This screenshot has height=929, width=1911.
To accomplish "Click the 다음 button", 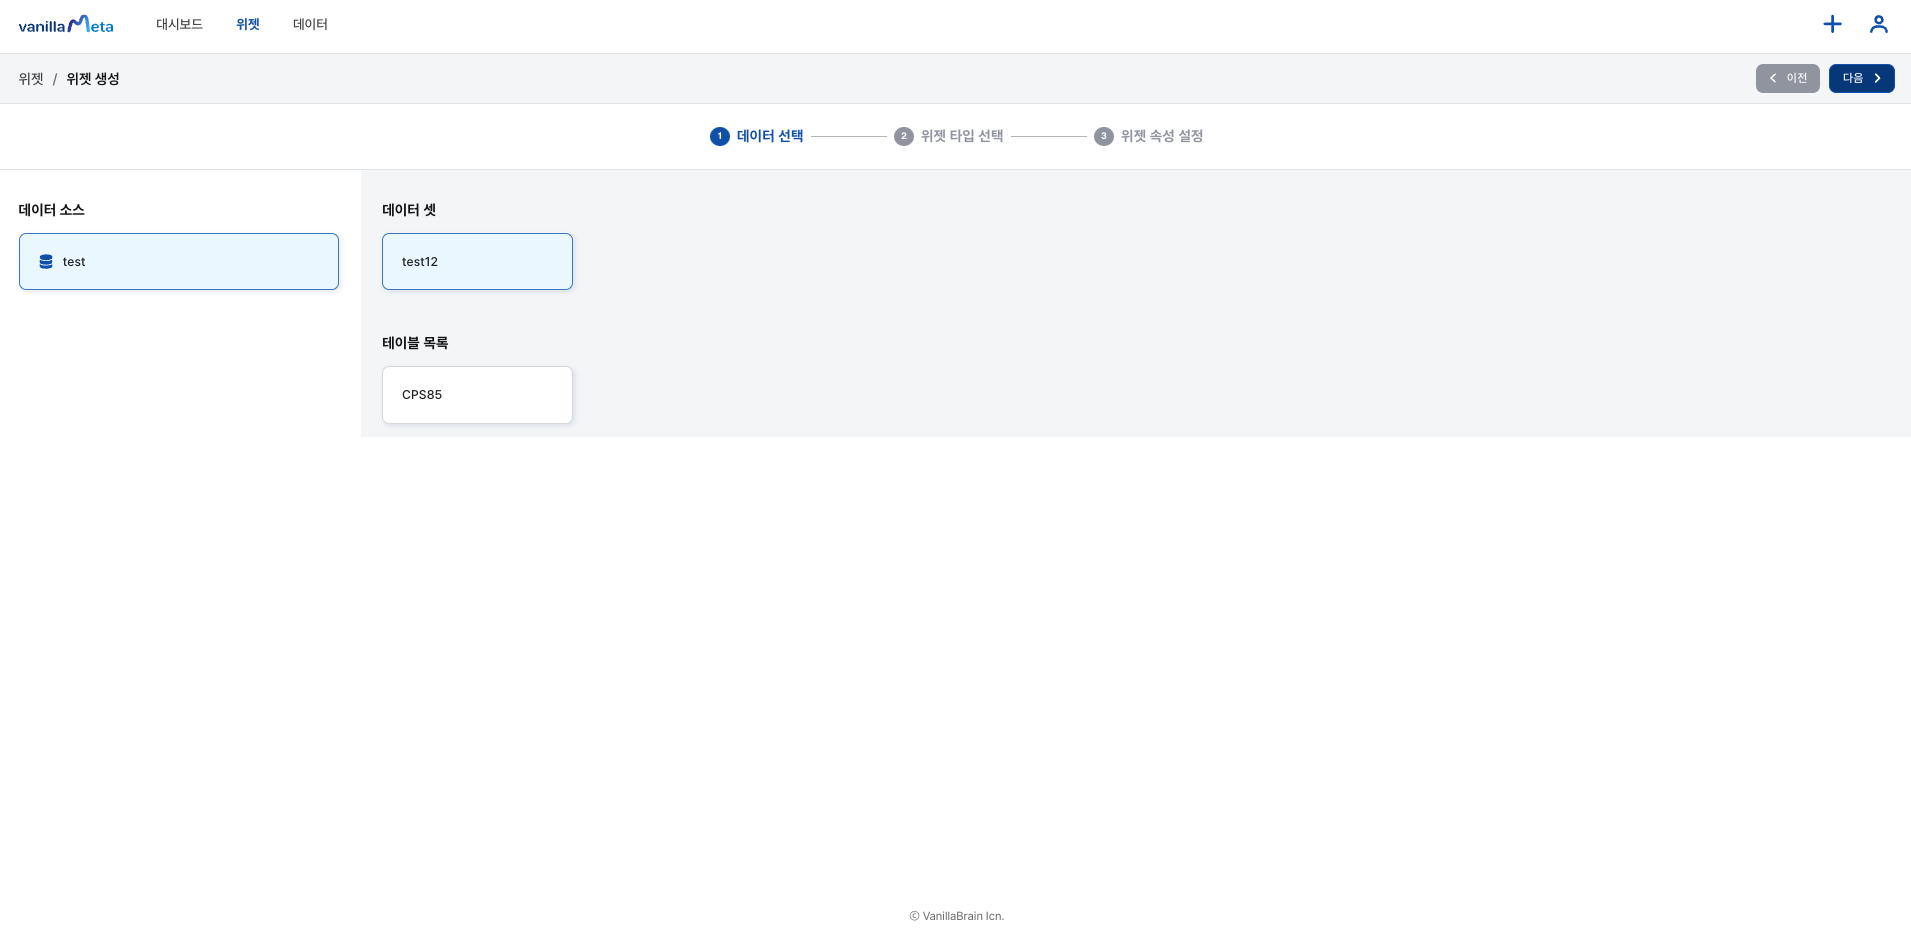I will pyautogui.click(x=1861, y=78).
